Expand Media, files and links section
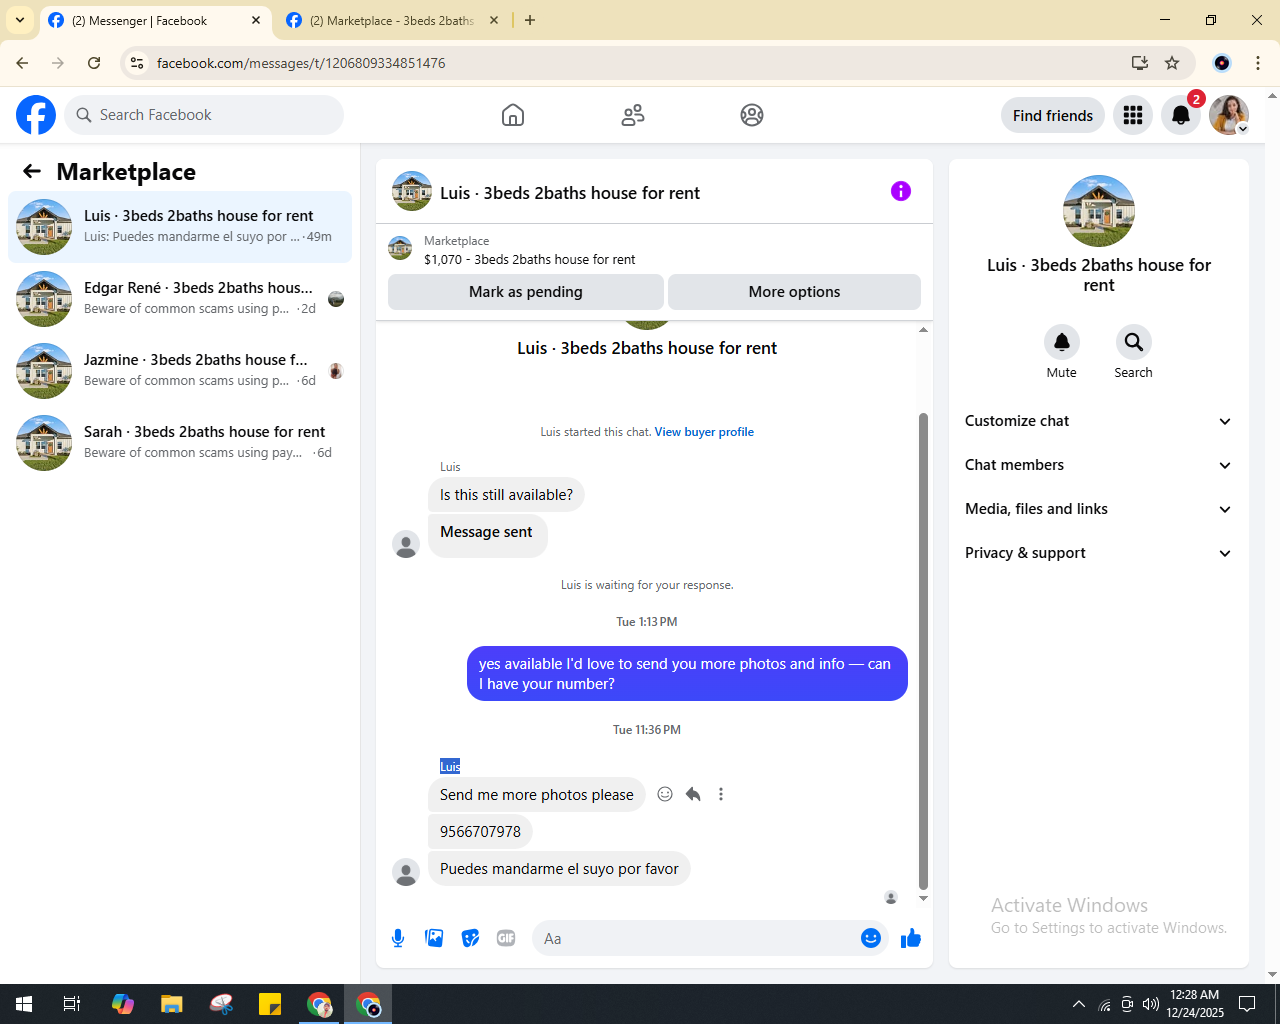This screenshot has width=1280, height=1024. [1098, 509]
